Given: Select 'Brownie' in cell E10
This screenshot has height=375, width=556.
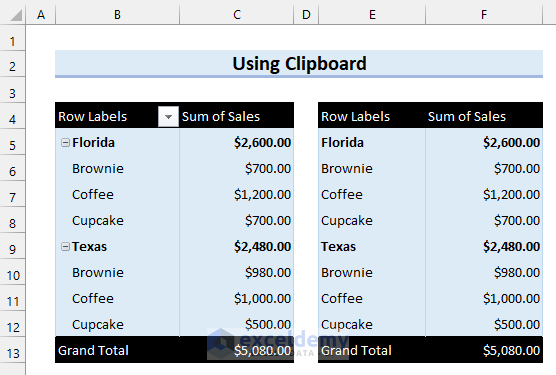Looking at the screenshot, I should point(372,272).
